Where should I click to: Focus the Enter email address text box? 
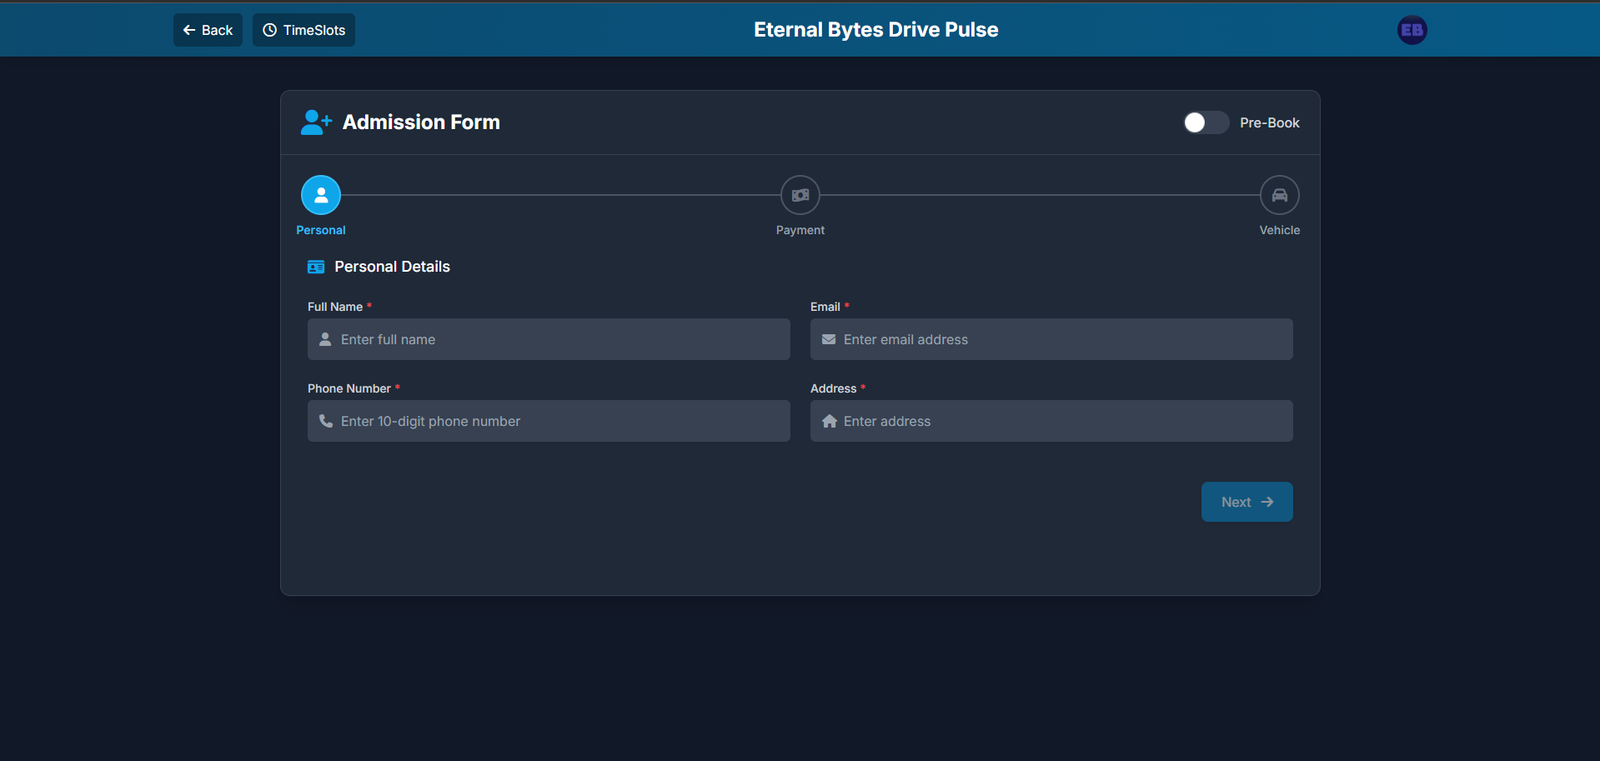[x=1062, y=340]
